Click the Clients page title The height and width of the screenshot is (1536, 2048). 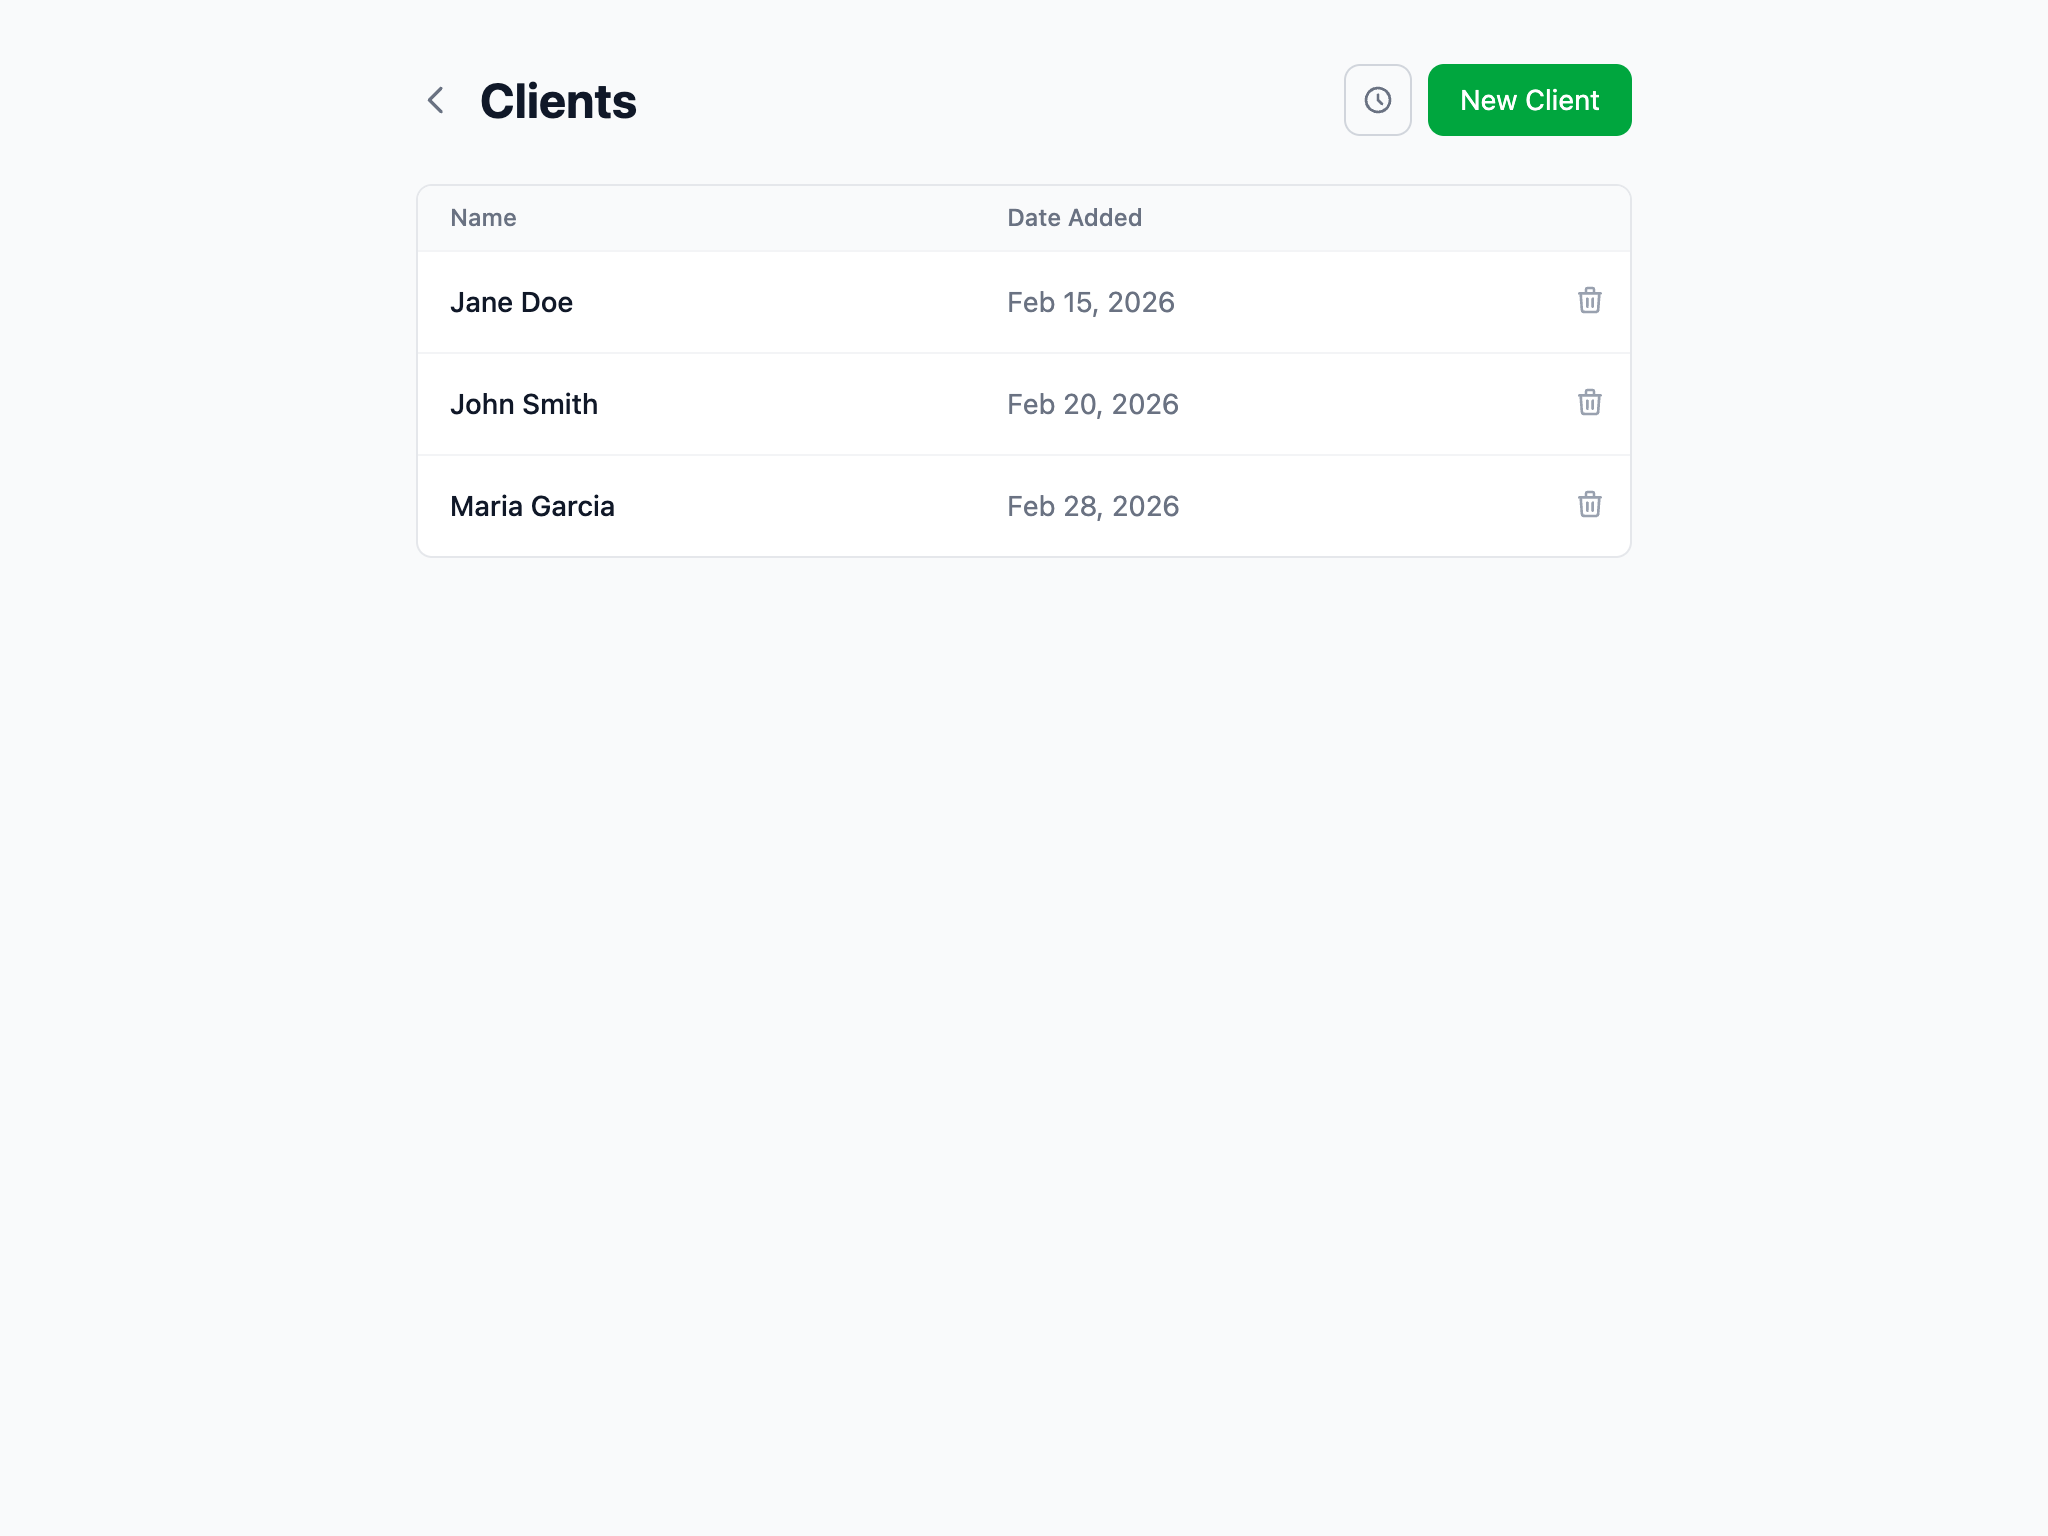558,100
